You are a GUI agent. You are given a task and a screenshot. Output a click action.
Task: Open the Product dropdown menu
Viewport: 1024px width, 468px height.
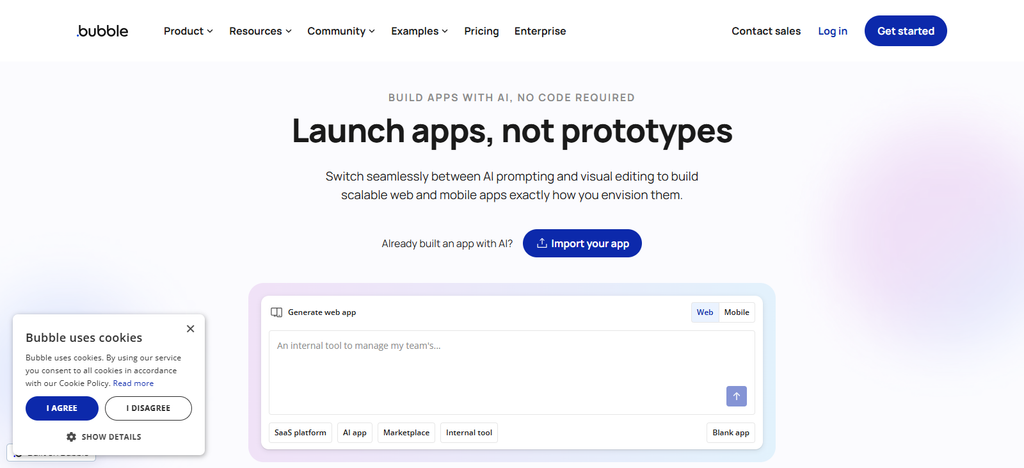188,31
